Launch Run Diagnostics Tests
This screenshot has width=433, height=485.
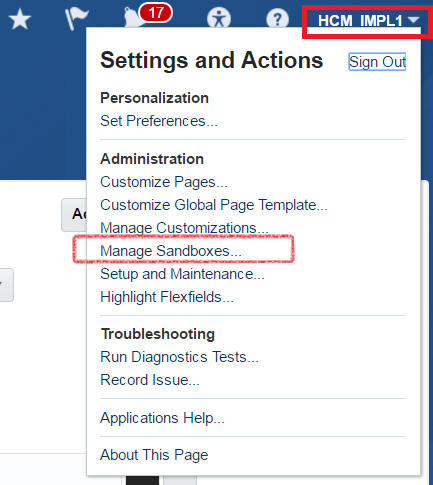[x=179, y=357]
